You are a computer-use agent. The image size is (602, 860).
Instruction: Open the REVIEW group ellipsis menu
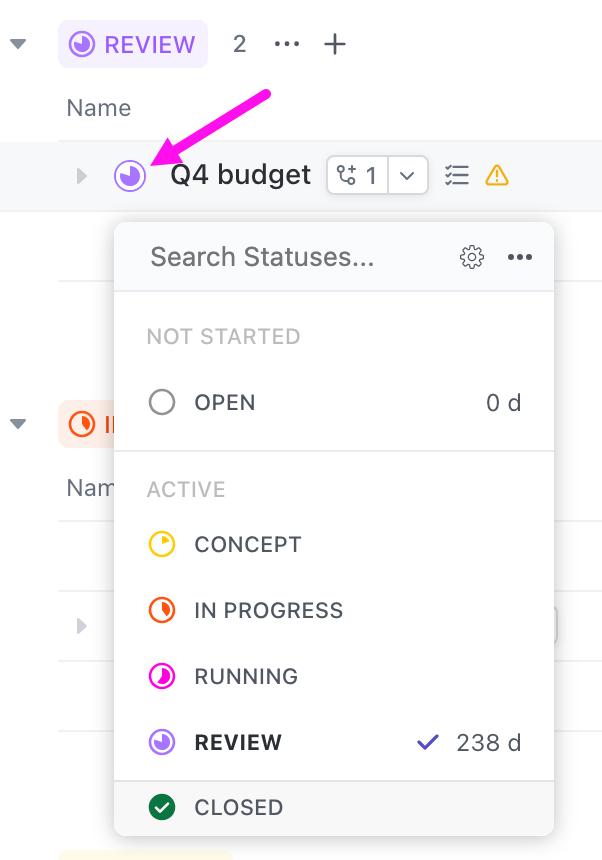point(287,45)
